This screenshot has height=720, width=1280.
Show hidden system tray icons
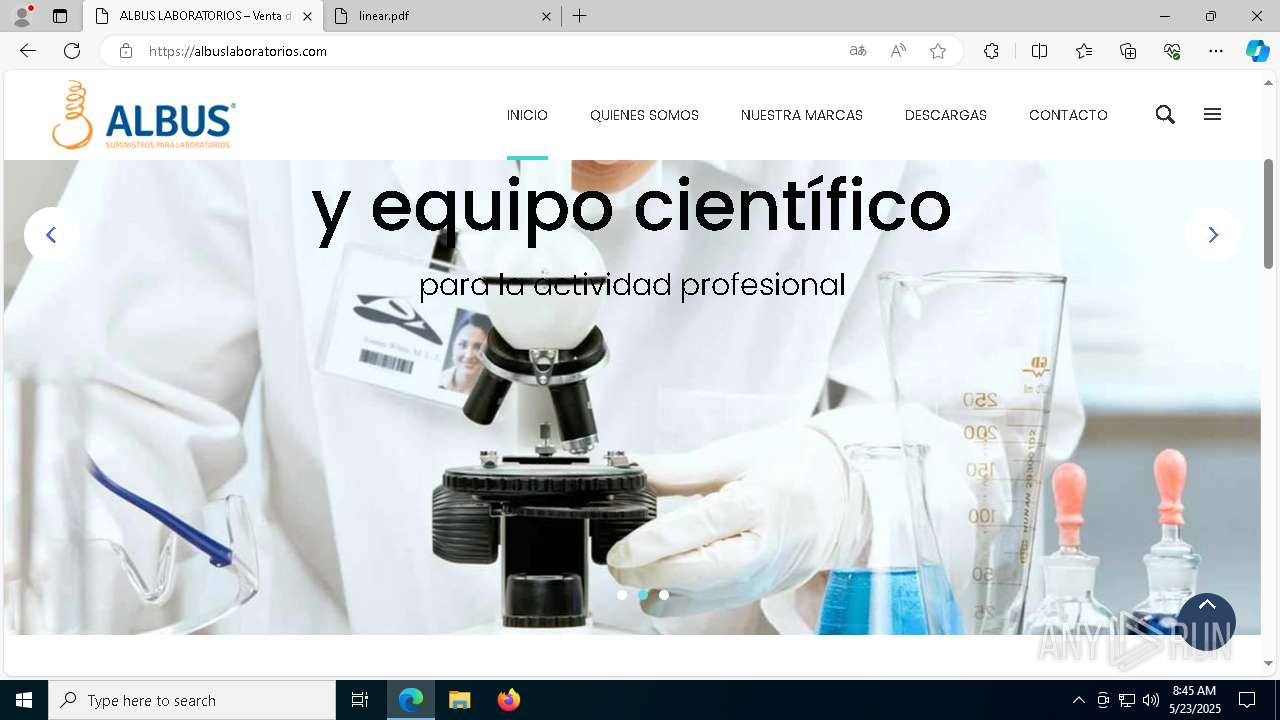coord(1078,700)
